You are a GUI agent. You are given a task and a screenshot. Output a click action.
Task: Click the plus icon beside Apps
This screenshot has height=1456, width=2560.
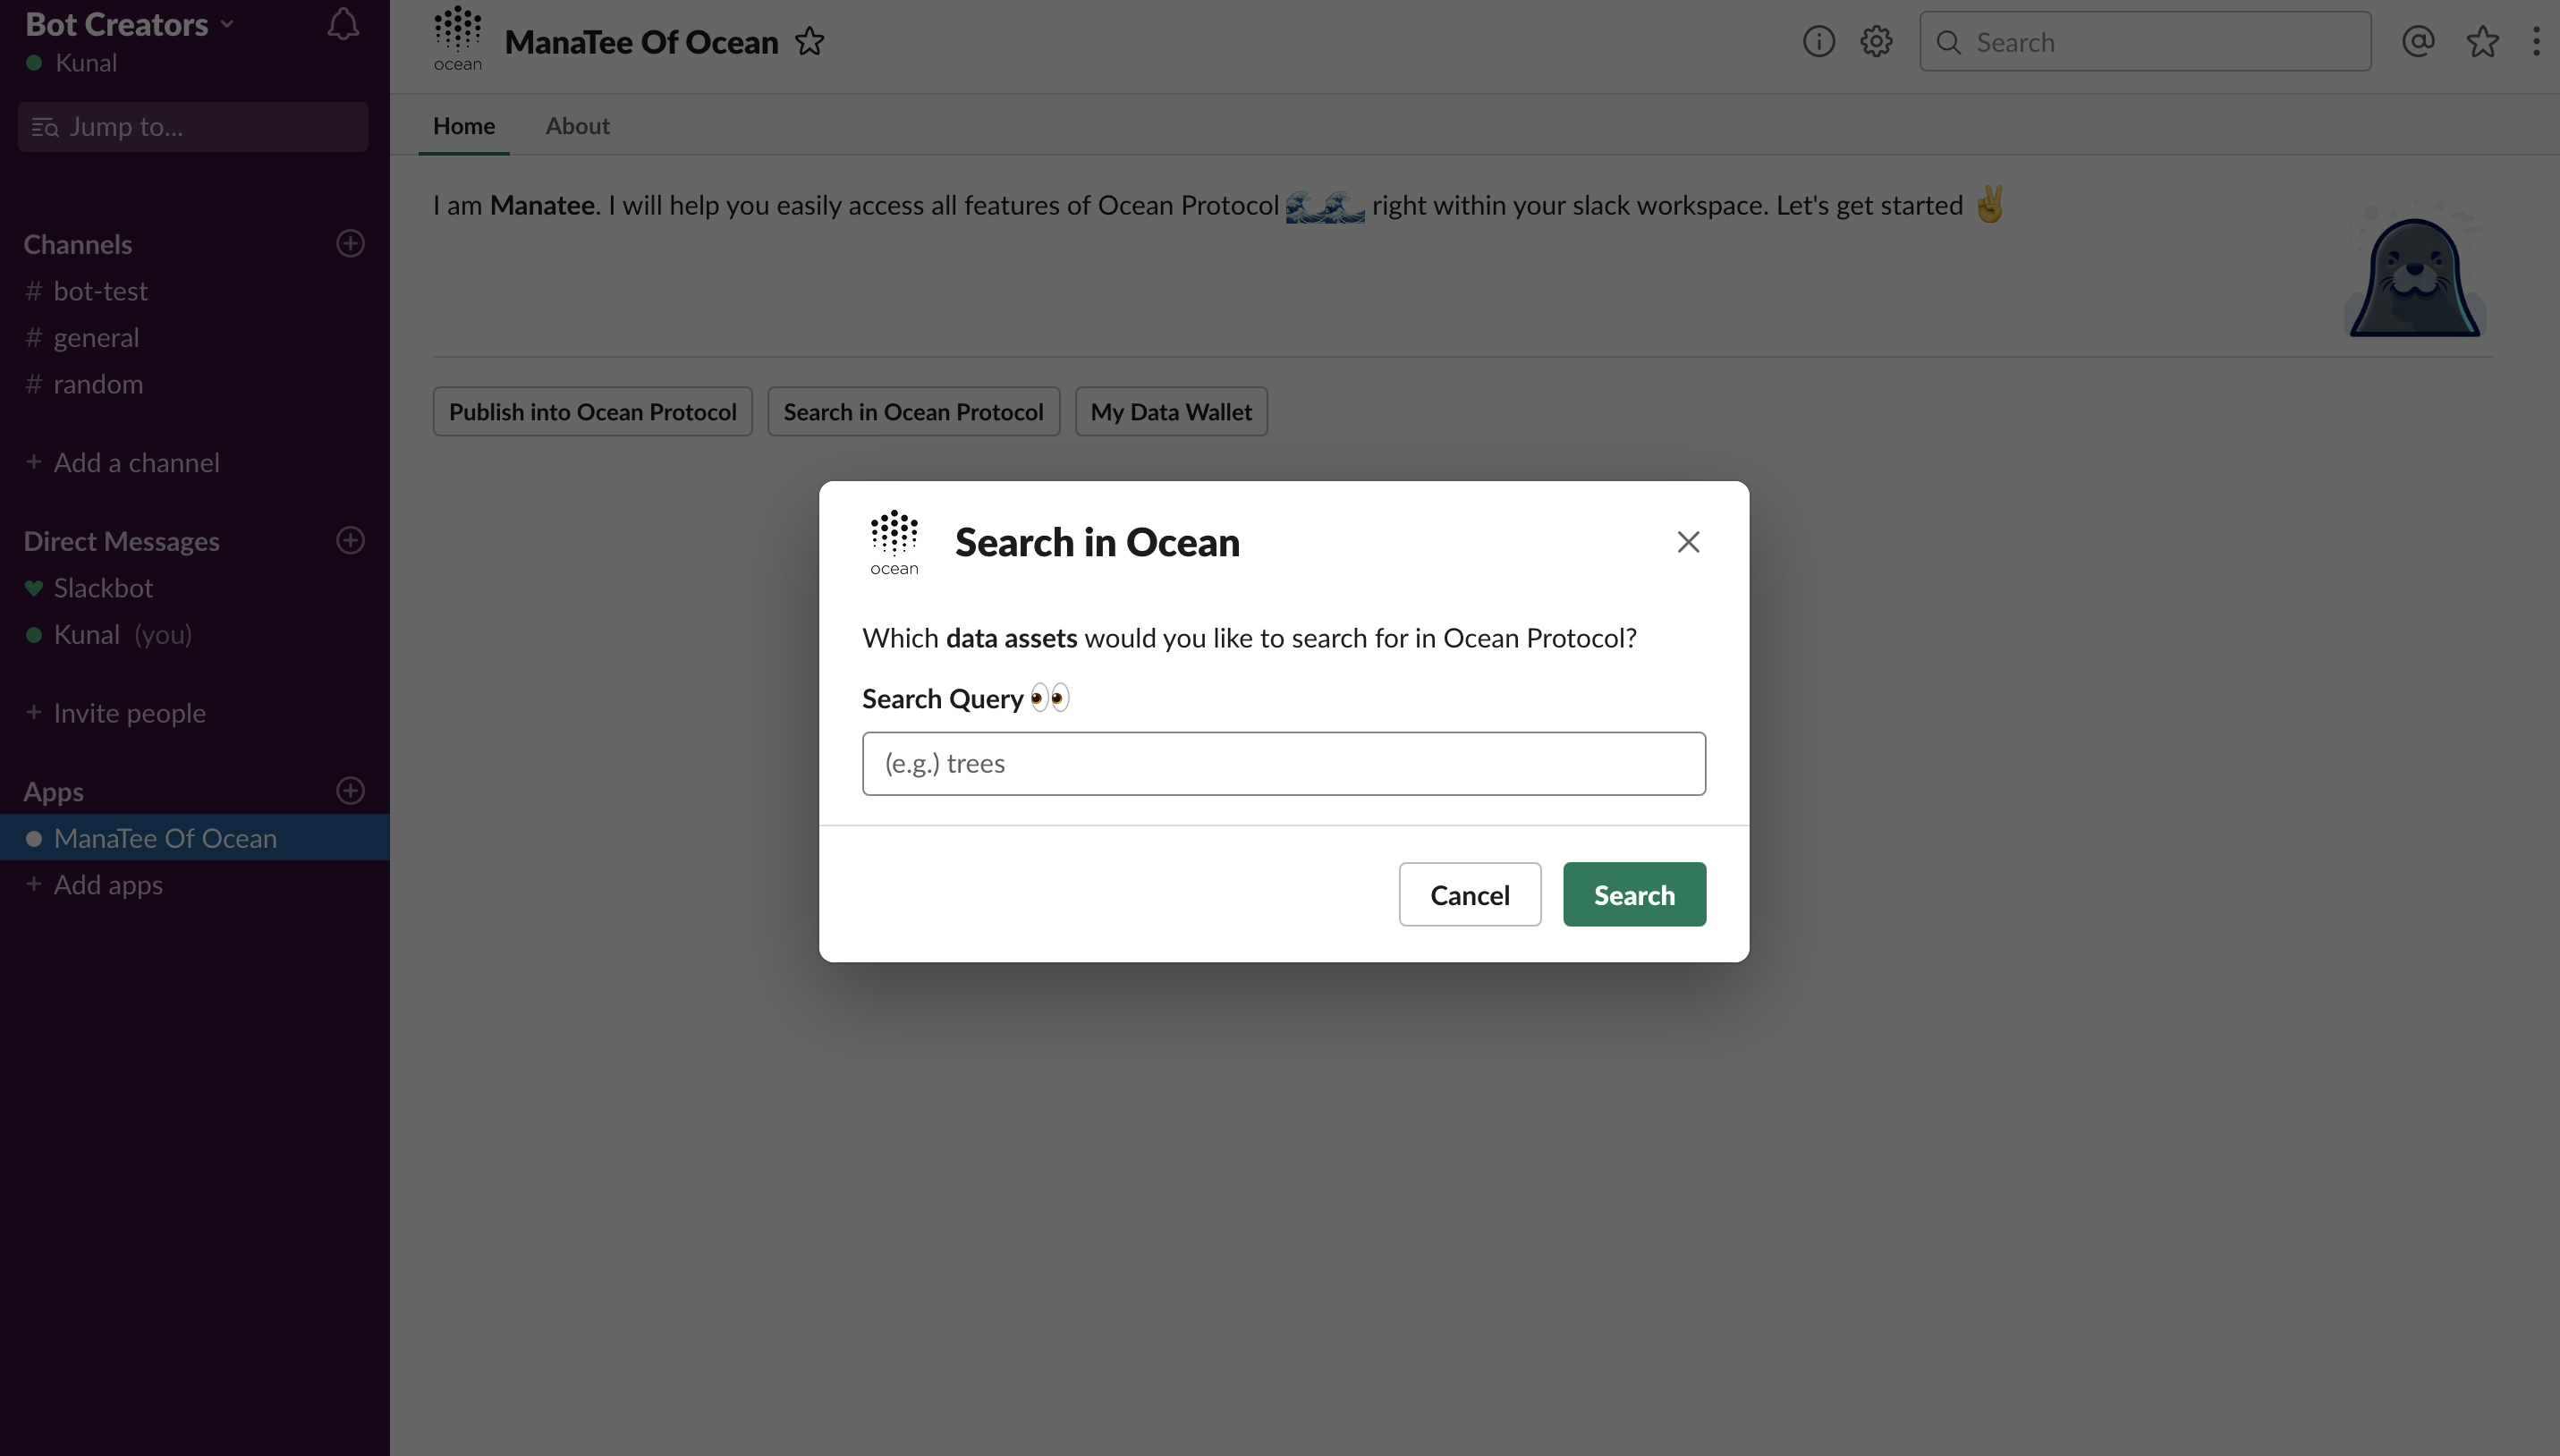click(x=350, y=790)
